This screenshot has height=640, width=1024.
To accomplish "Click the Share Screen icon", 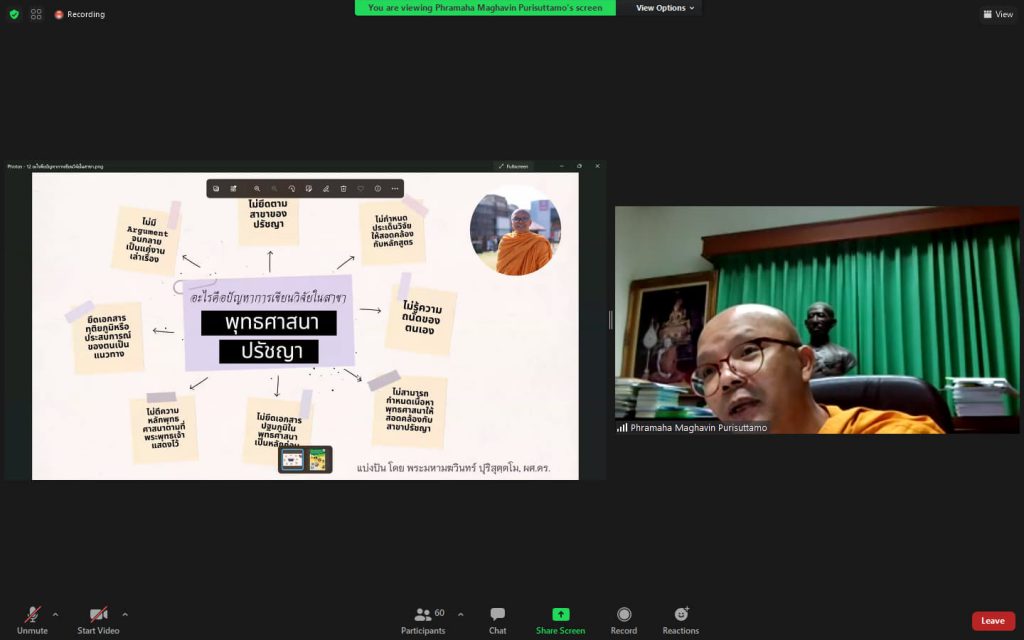I will pos(560,615).
